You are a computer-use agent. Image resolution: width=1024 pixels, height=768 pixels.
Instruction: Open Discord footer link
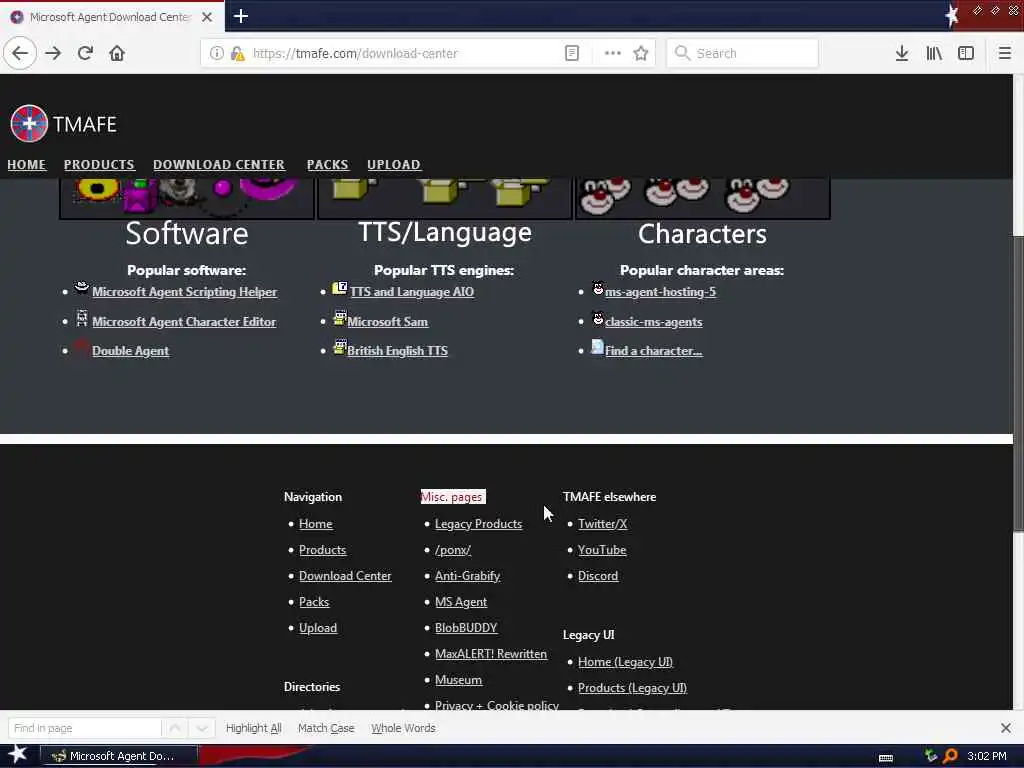click(598, 576)
